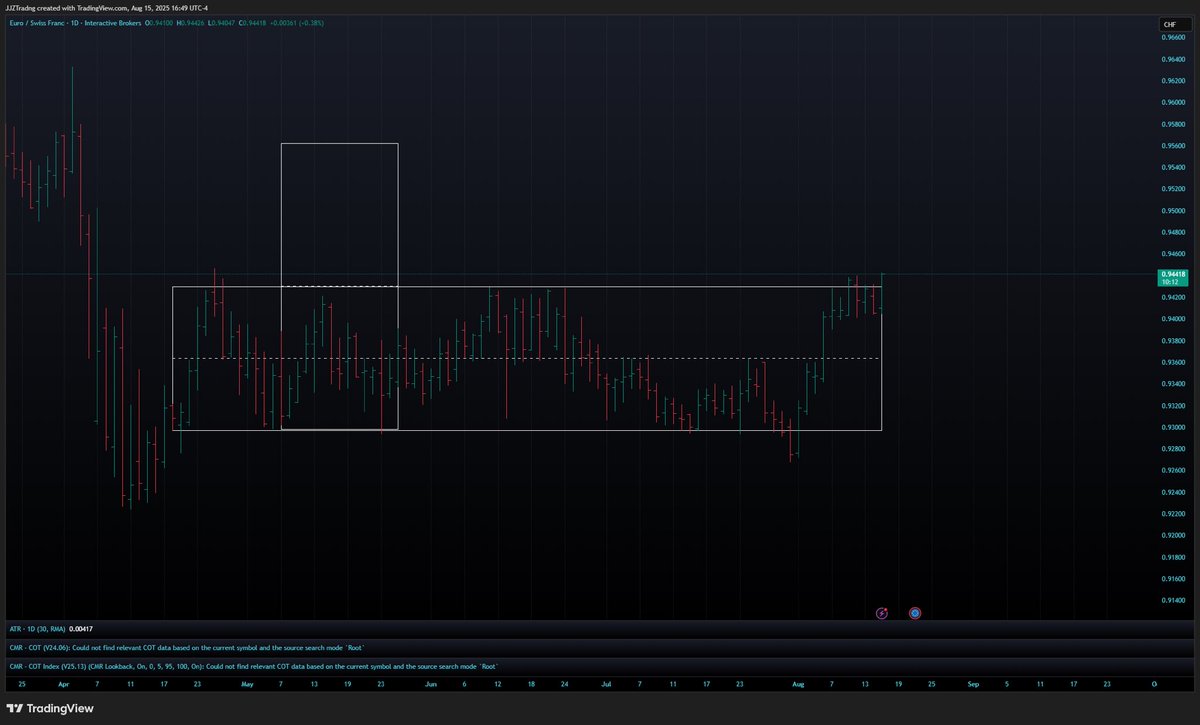
Task: Click the 0.93000 price axis label
Action: click(1174, 428)
